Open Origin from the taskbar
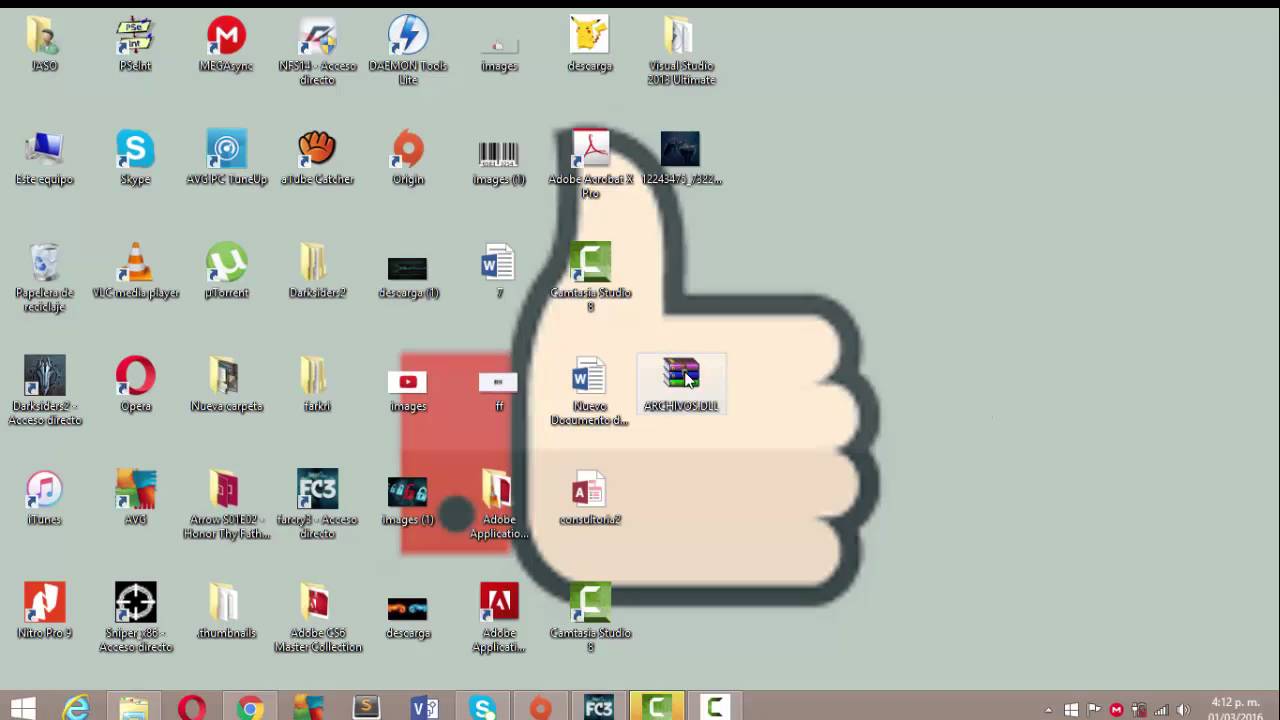The height and width of the screenshot is (720, 1280). pos(540,708)
